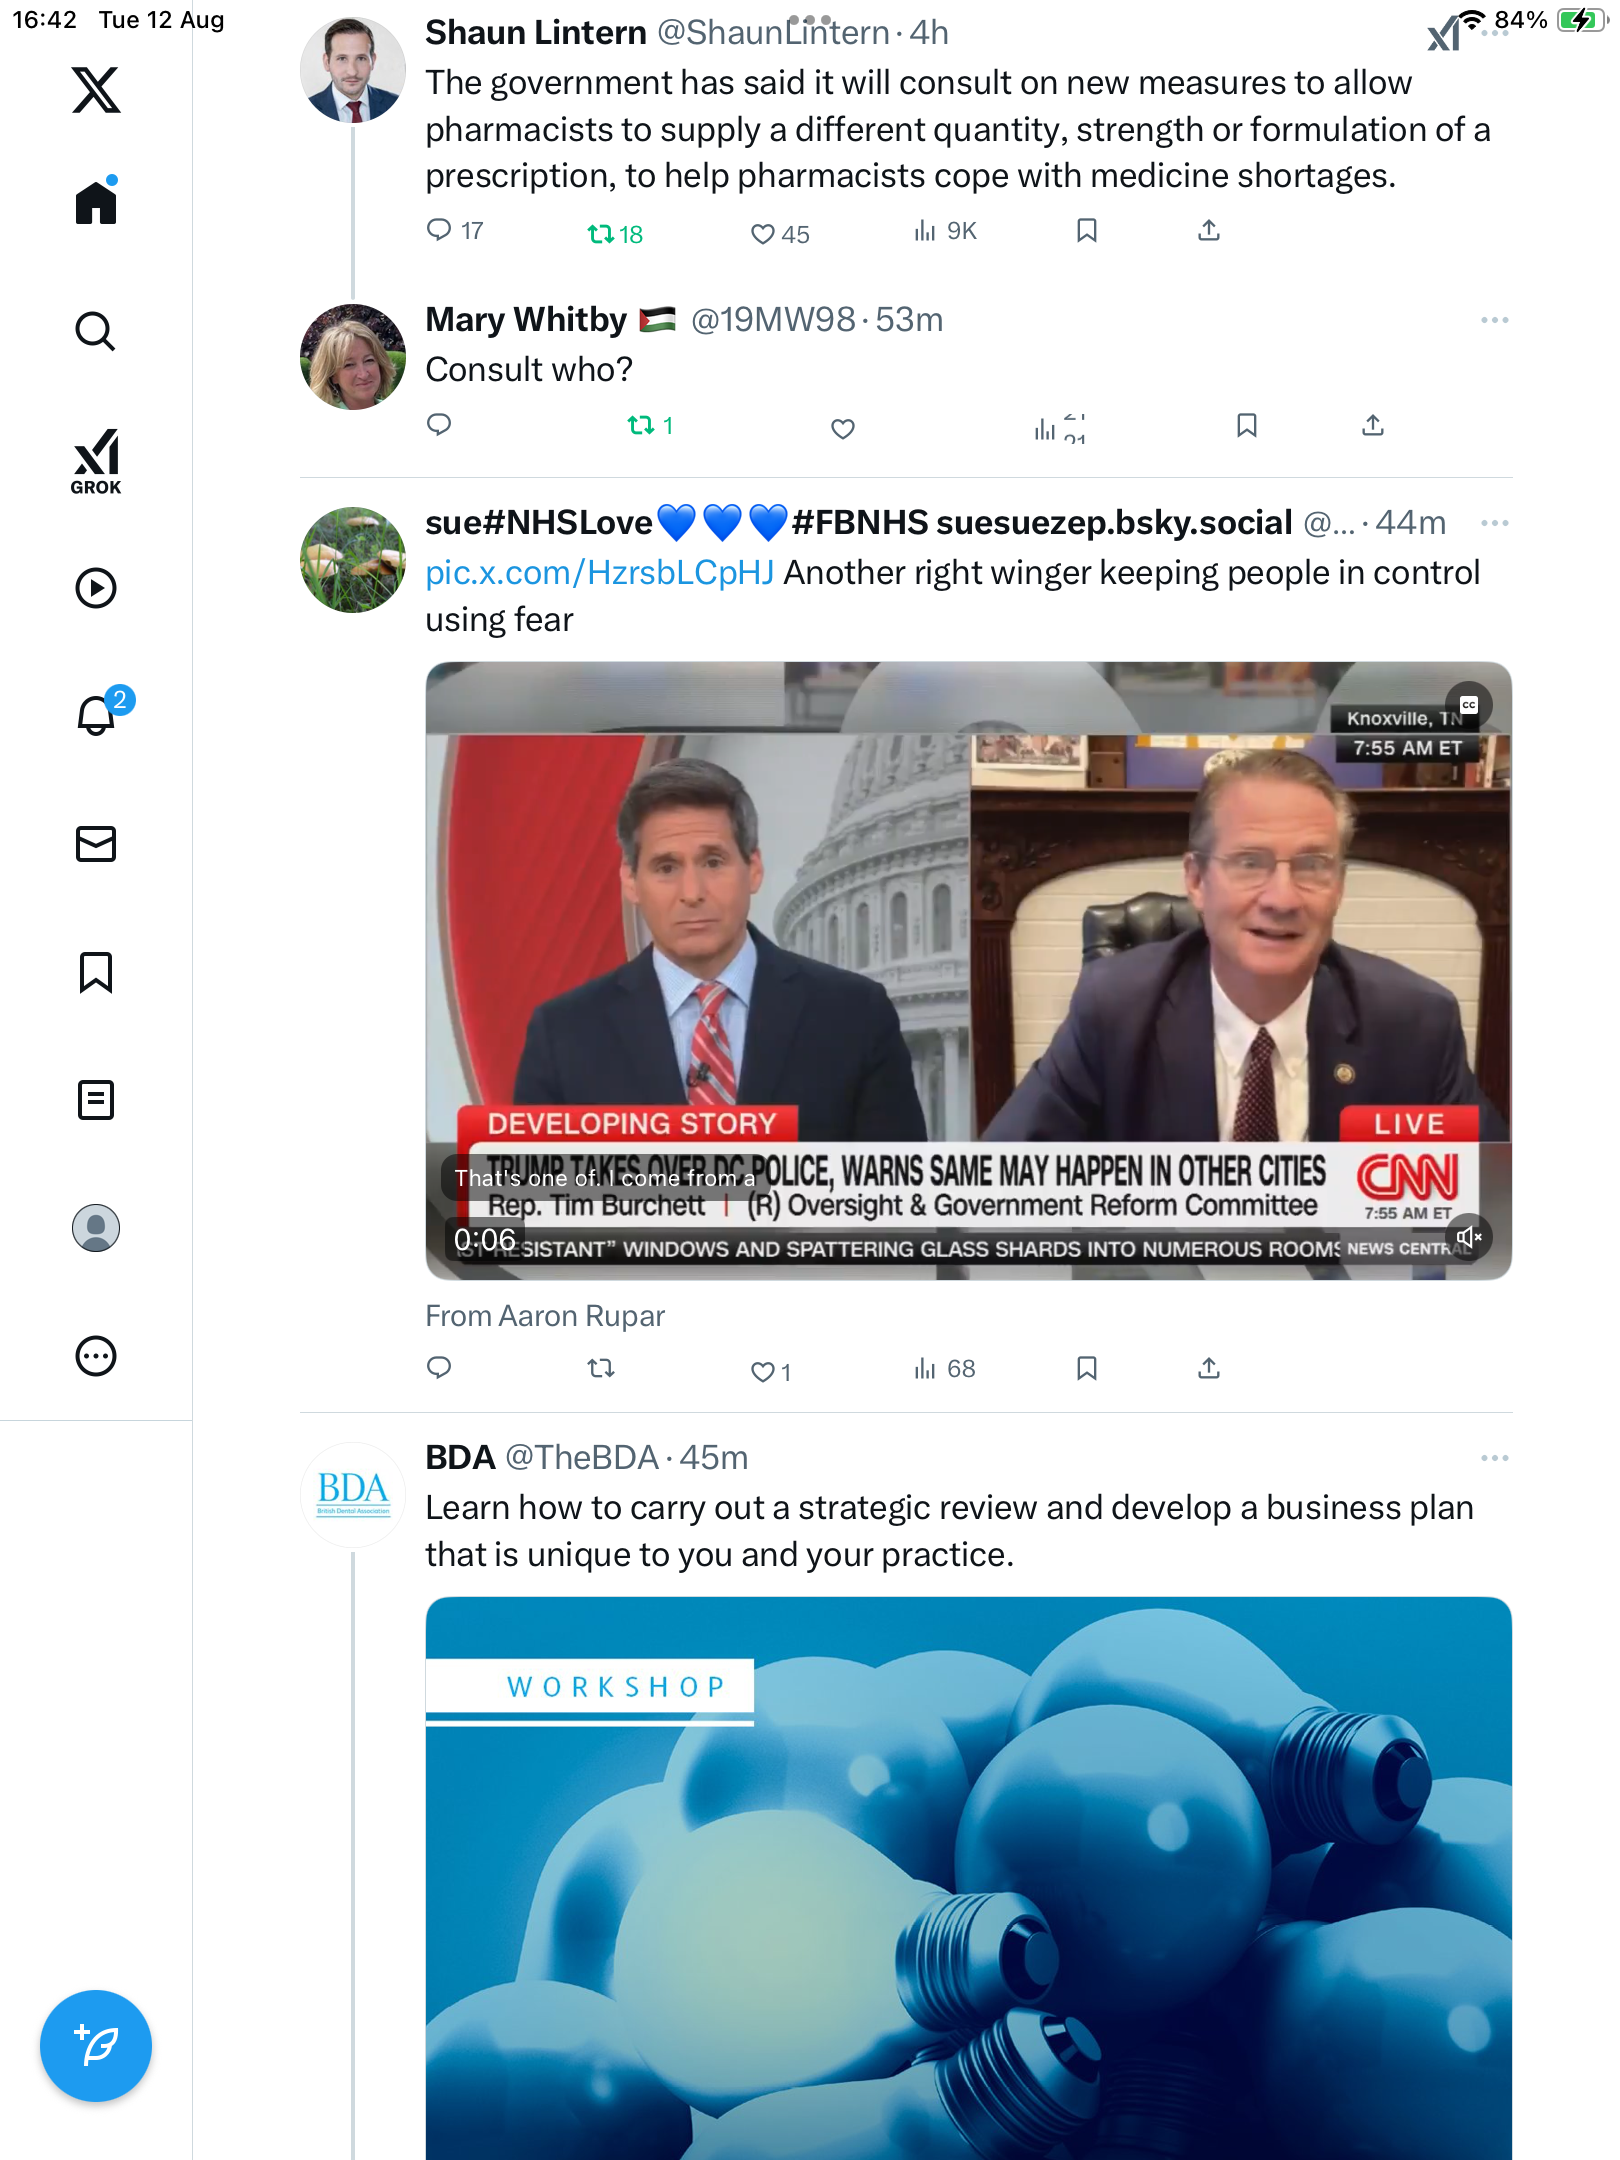This screenshot has height=2160, width=1620.
Task: Open more options on BDA post
Action: point(1494,1458)
